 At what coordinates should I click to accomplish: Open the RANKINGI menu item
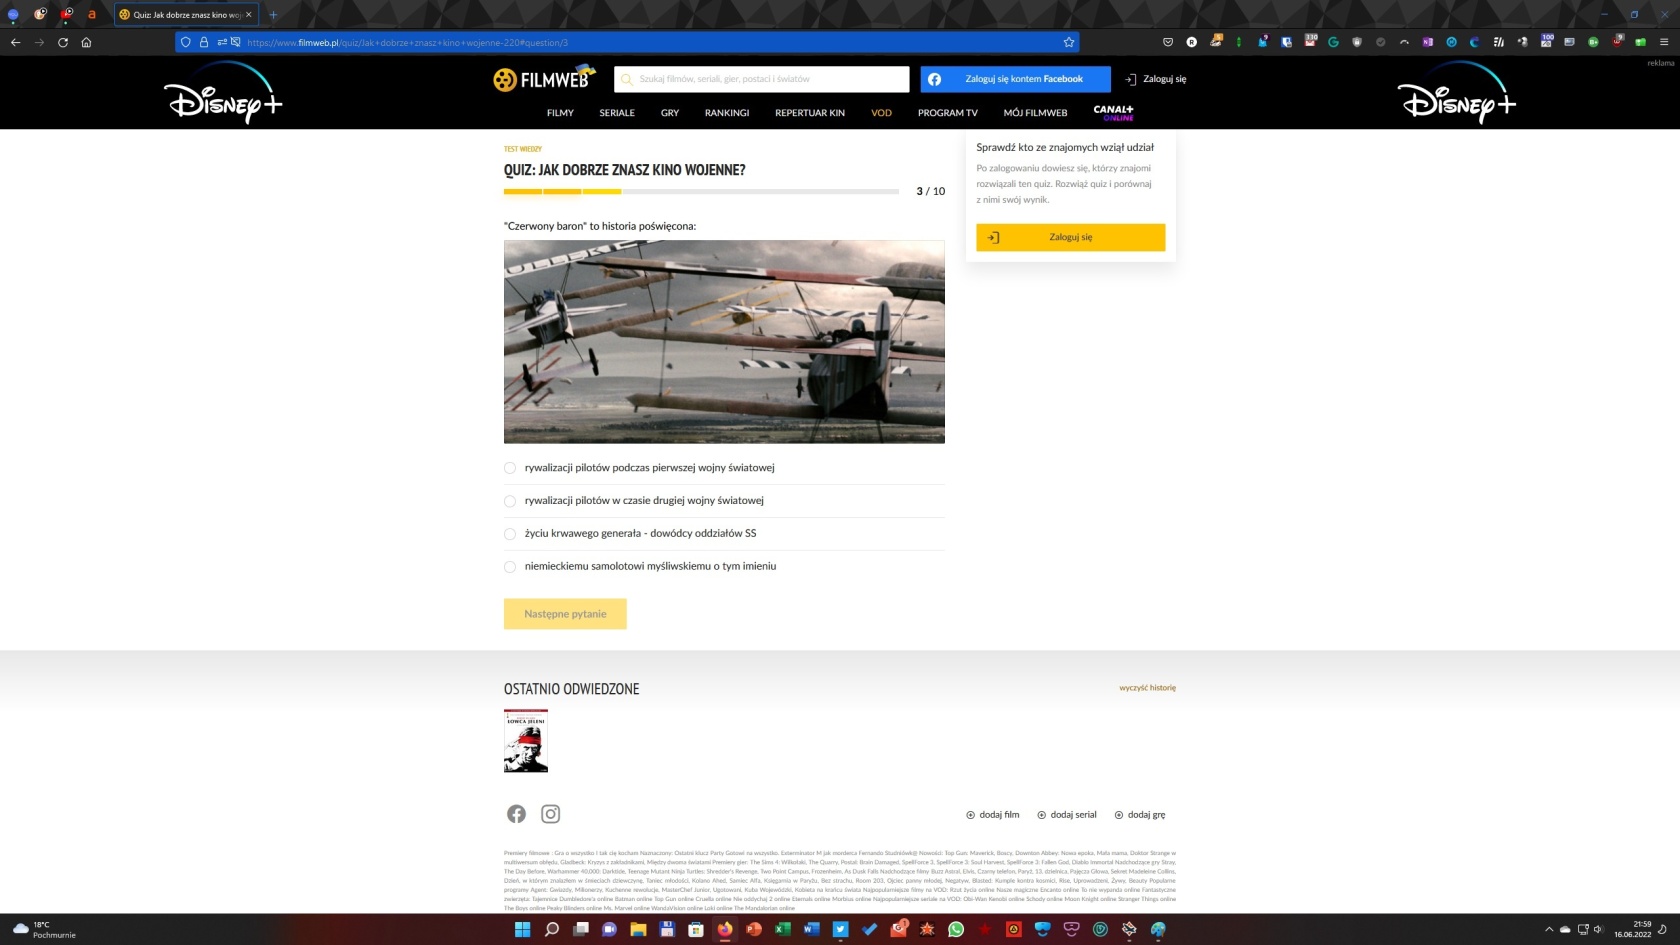[726, 113]
